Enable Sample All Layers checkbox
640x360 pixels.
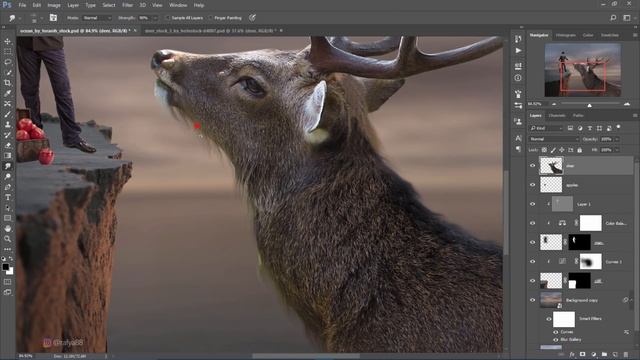(x=167, y=18)
